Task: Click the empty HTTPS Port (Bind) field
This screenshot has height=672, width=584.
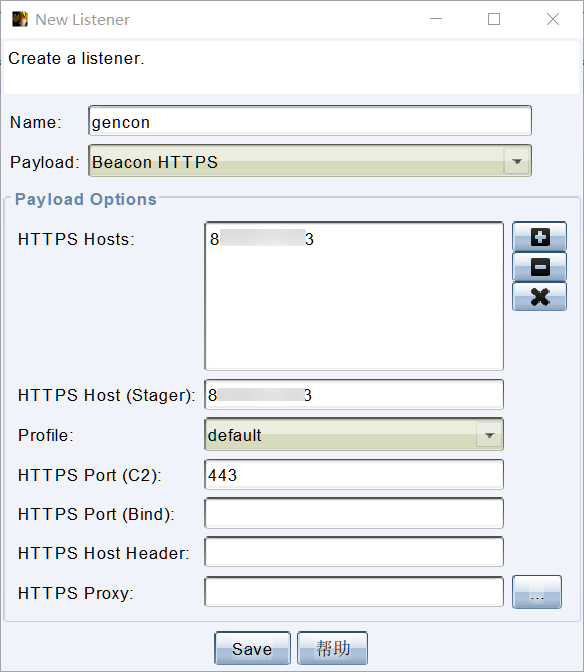Action: click(354, 513)
